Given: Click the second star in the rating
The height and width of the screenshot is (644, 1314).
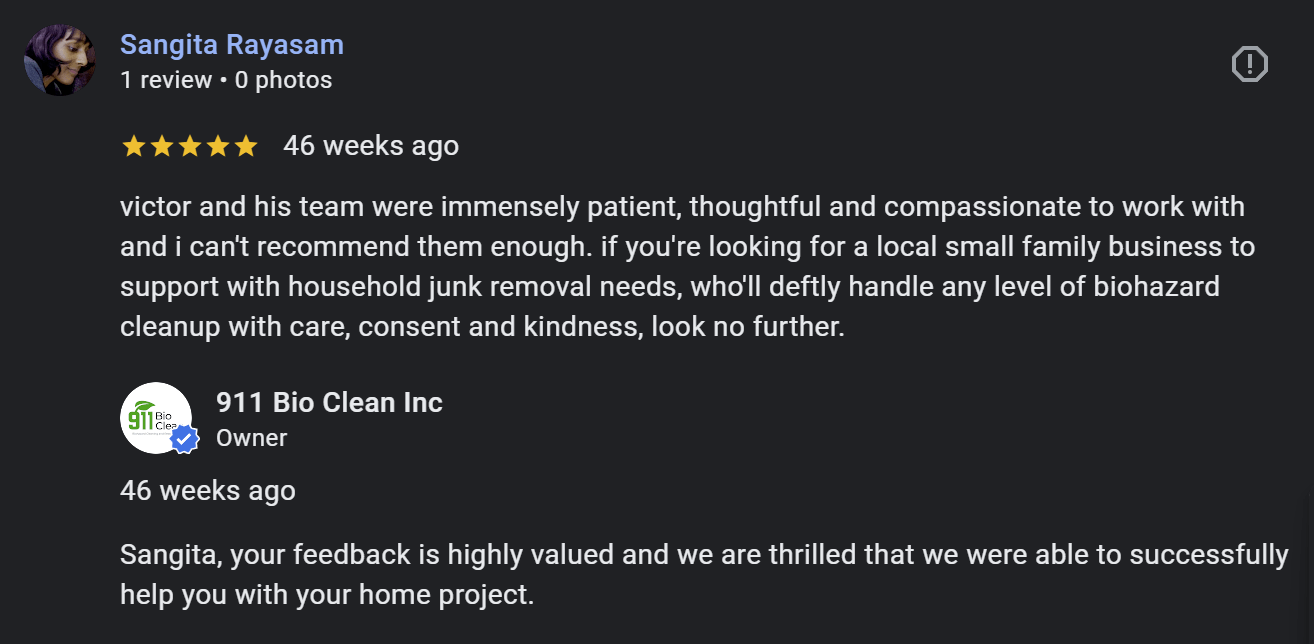Looking at the screenshot, I should (161, 145).
